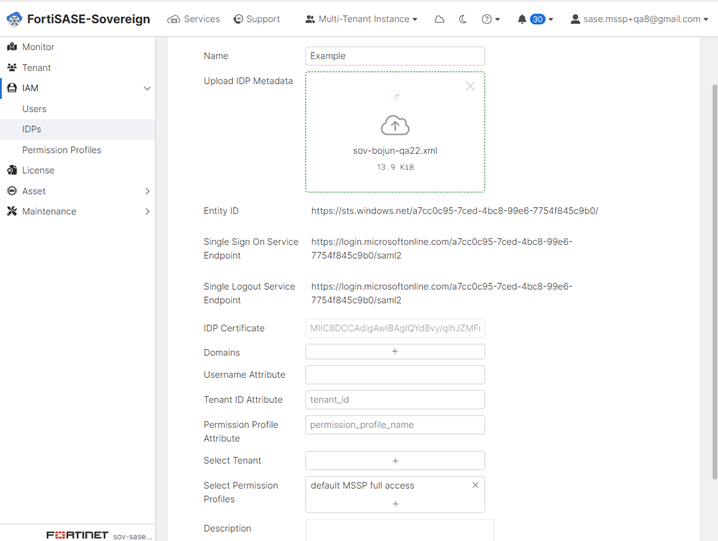Open notifications bell with 30 badge

click(535, 19)
